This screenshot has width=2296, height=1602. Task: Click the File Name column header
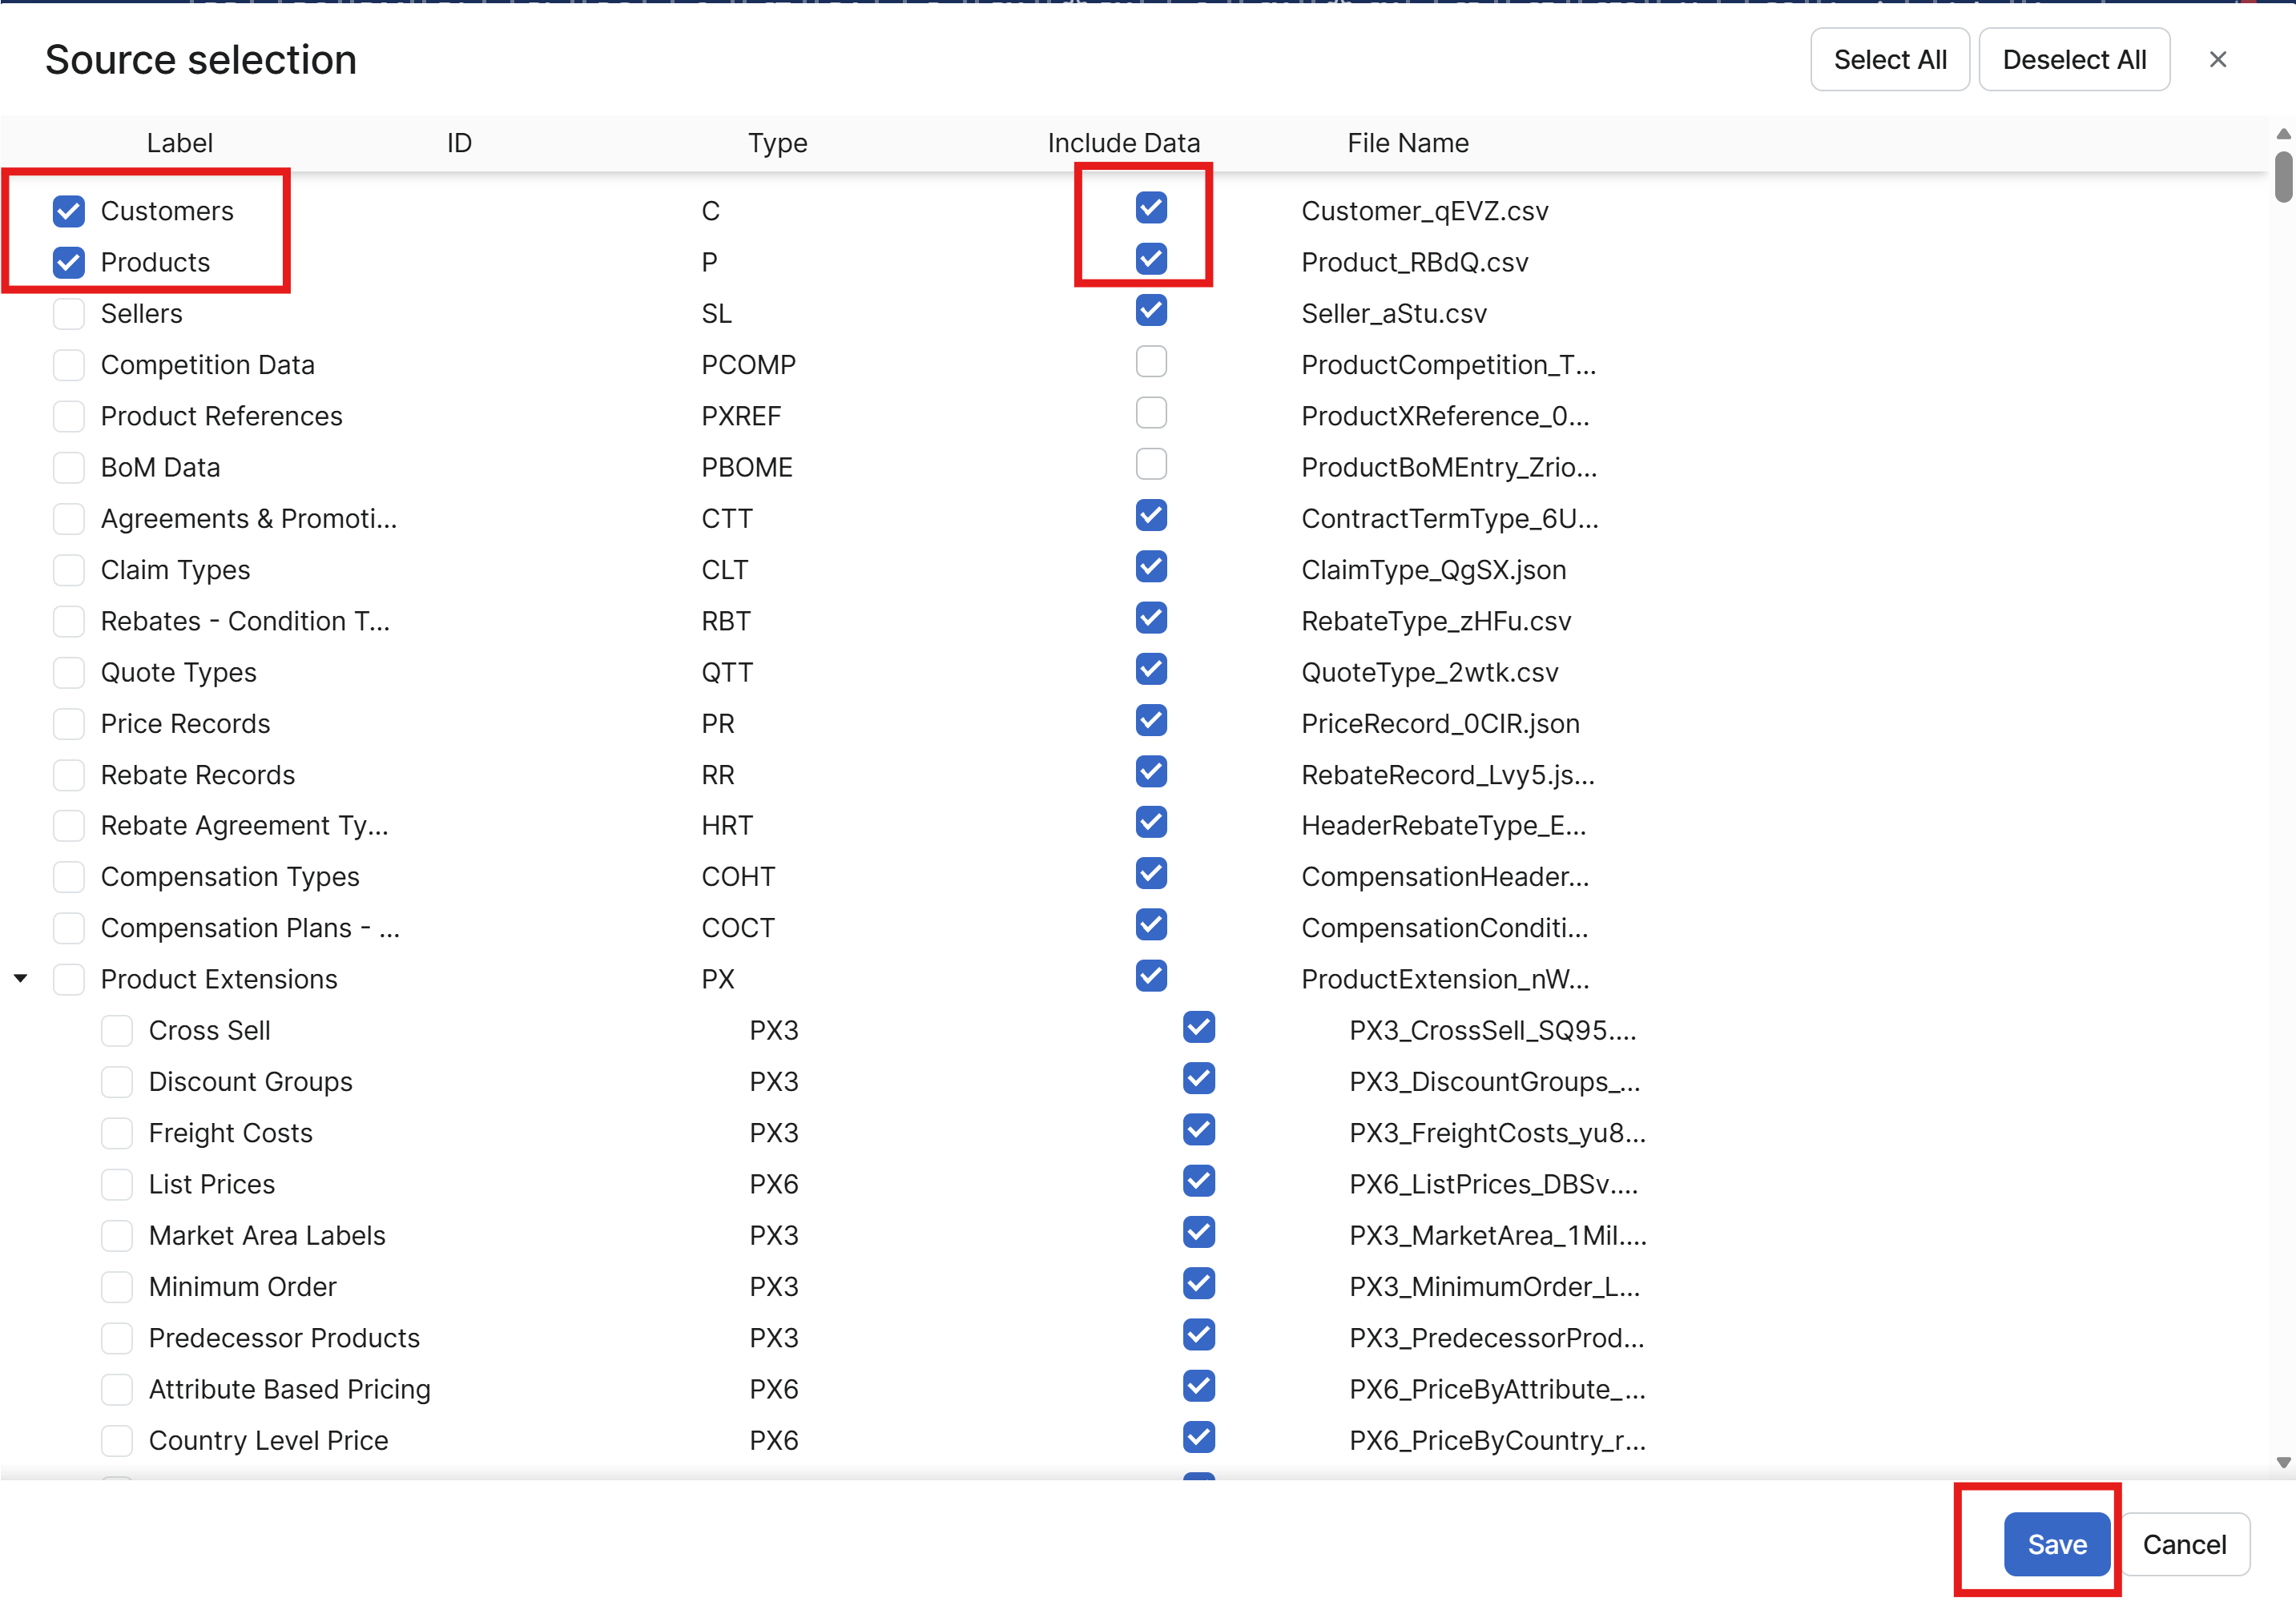point(1407,143)
